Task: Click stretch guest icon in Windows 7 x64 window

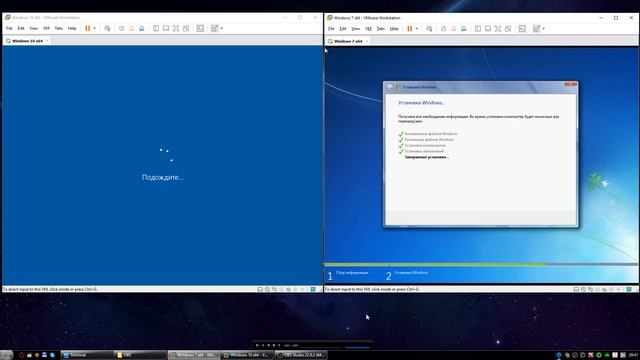Action: tap(536, 29)
